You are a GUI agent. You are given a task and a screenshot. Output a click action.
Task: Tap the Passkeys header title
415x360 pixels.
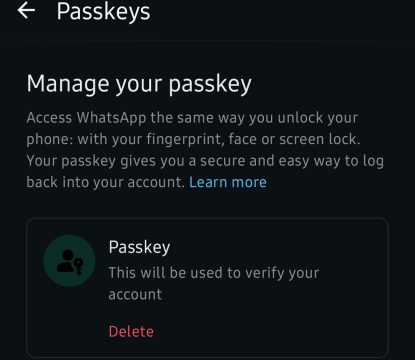[103, 12]
